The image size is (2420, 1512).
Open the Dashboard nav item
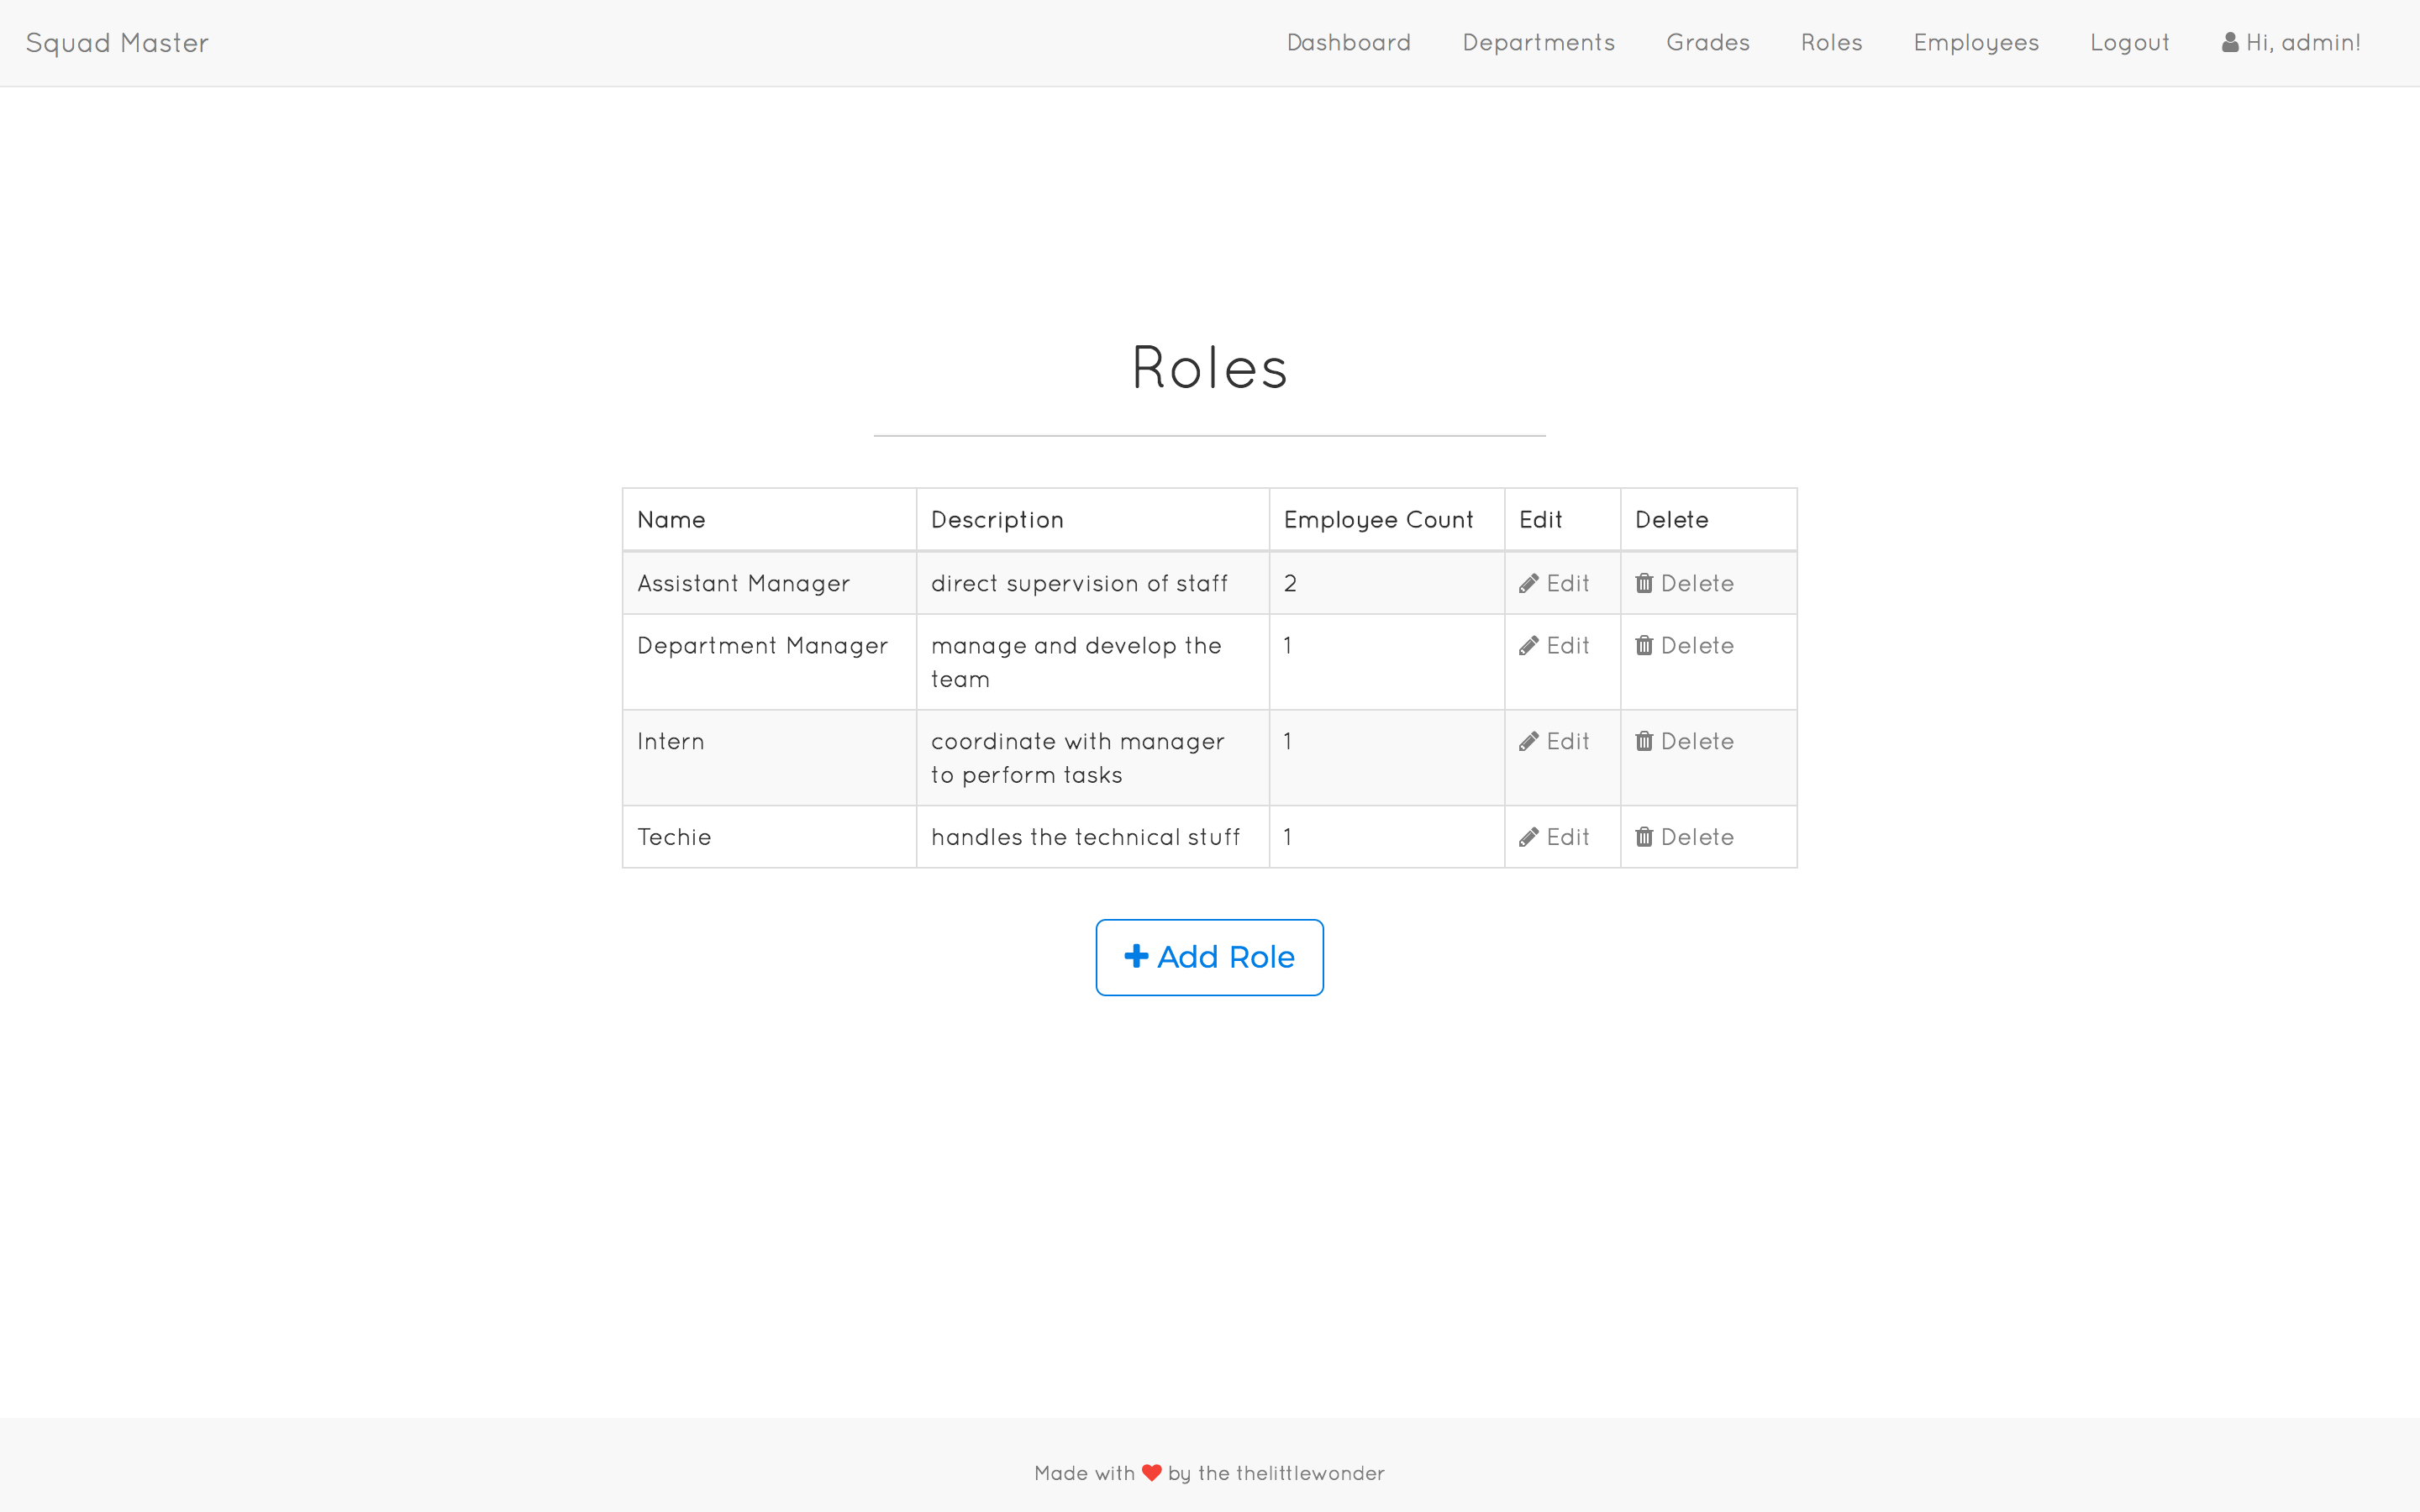[x=1348, y=43]
